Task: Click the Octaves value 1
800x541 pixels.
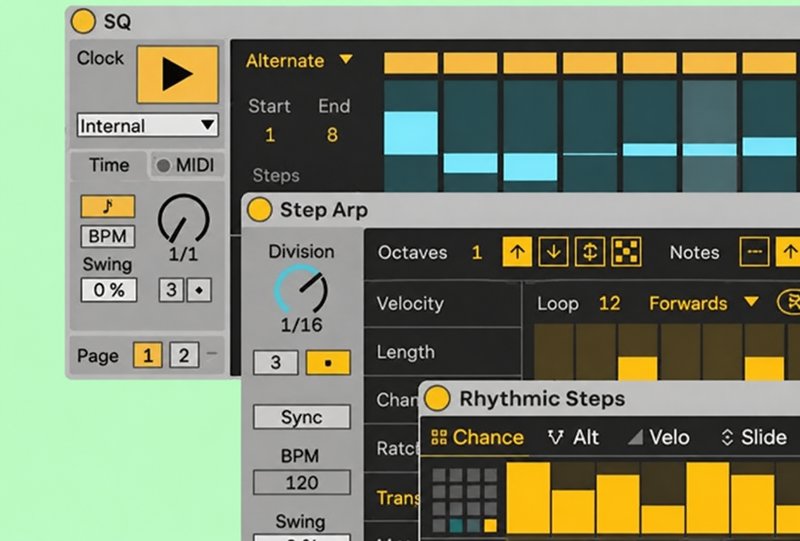Action: (477, 252)
